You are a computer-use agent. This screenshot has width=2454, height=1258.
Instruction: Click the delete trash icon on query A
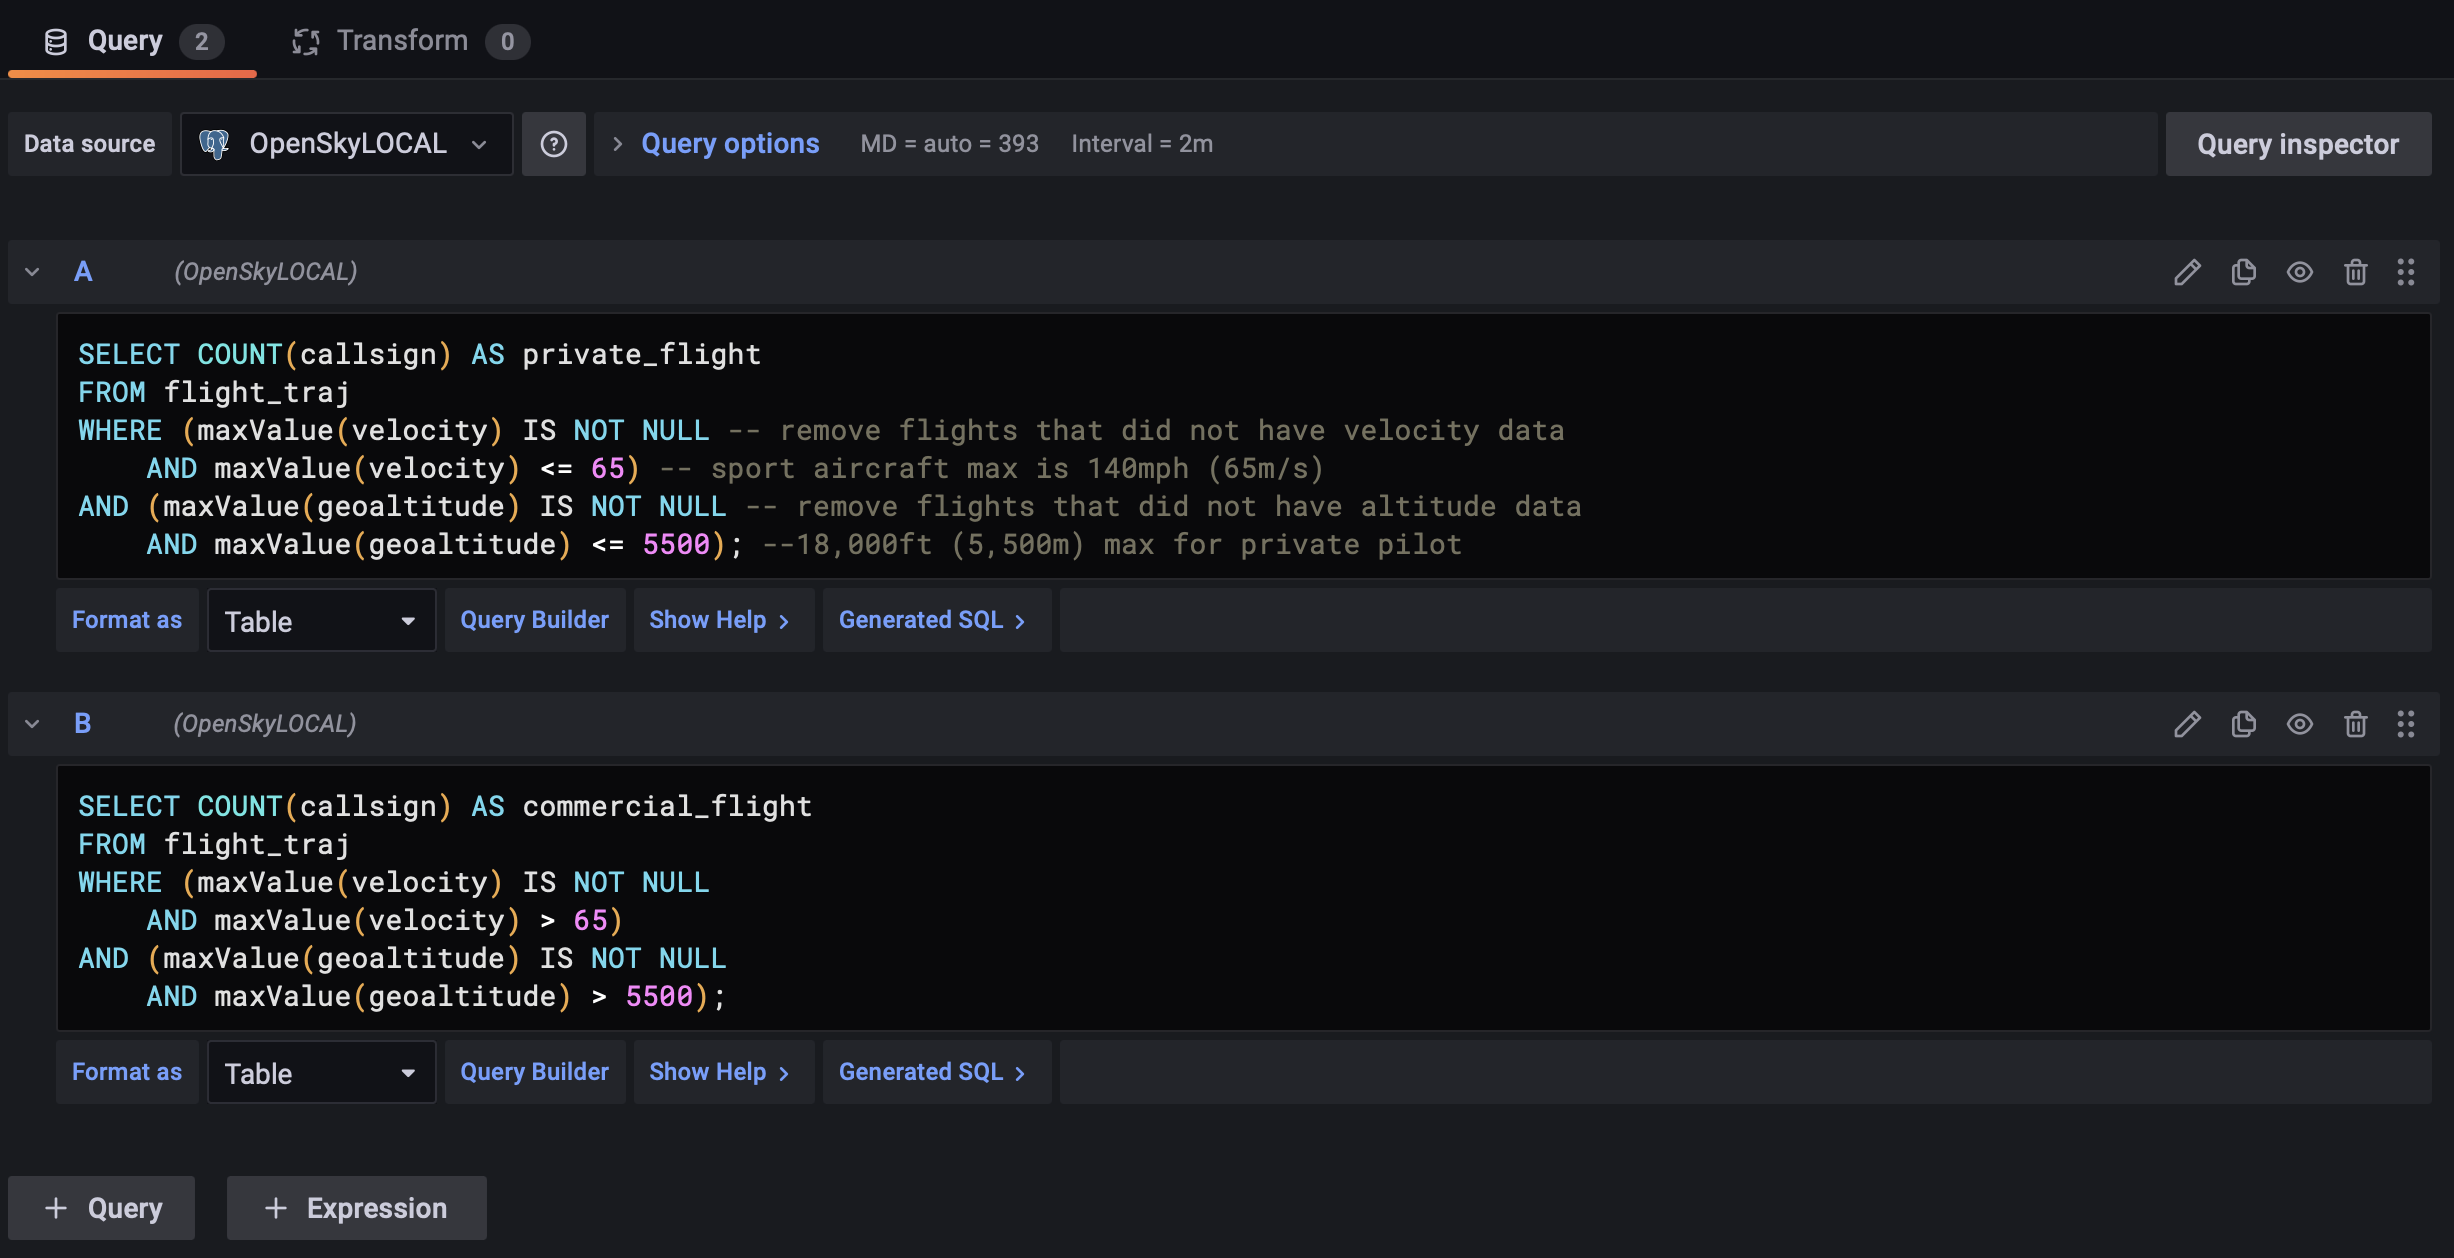(2355, 271)
